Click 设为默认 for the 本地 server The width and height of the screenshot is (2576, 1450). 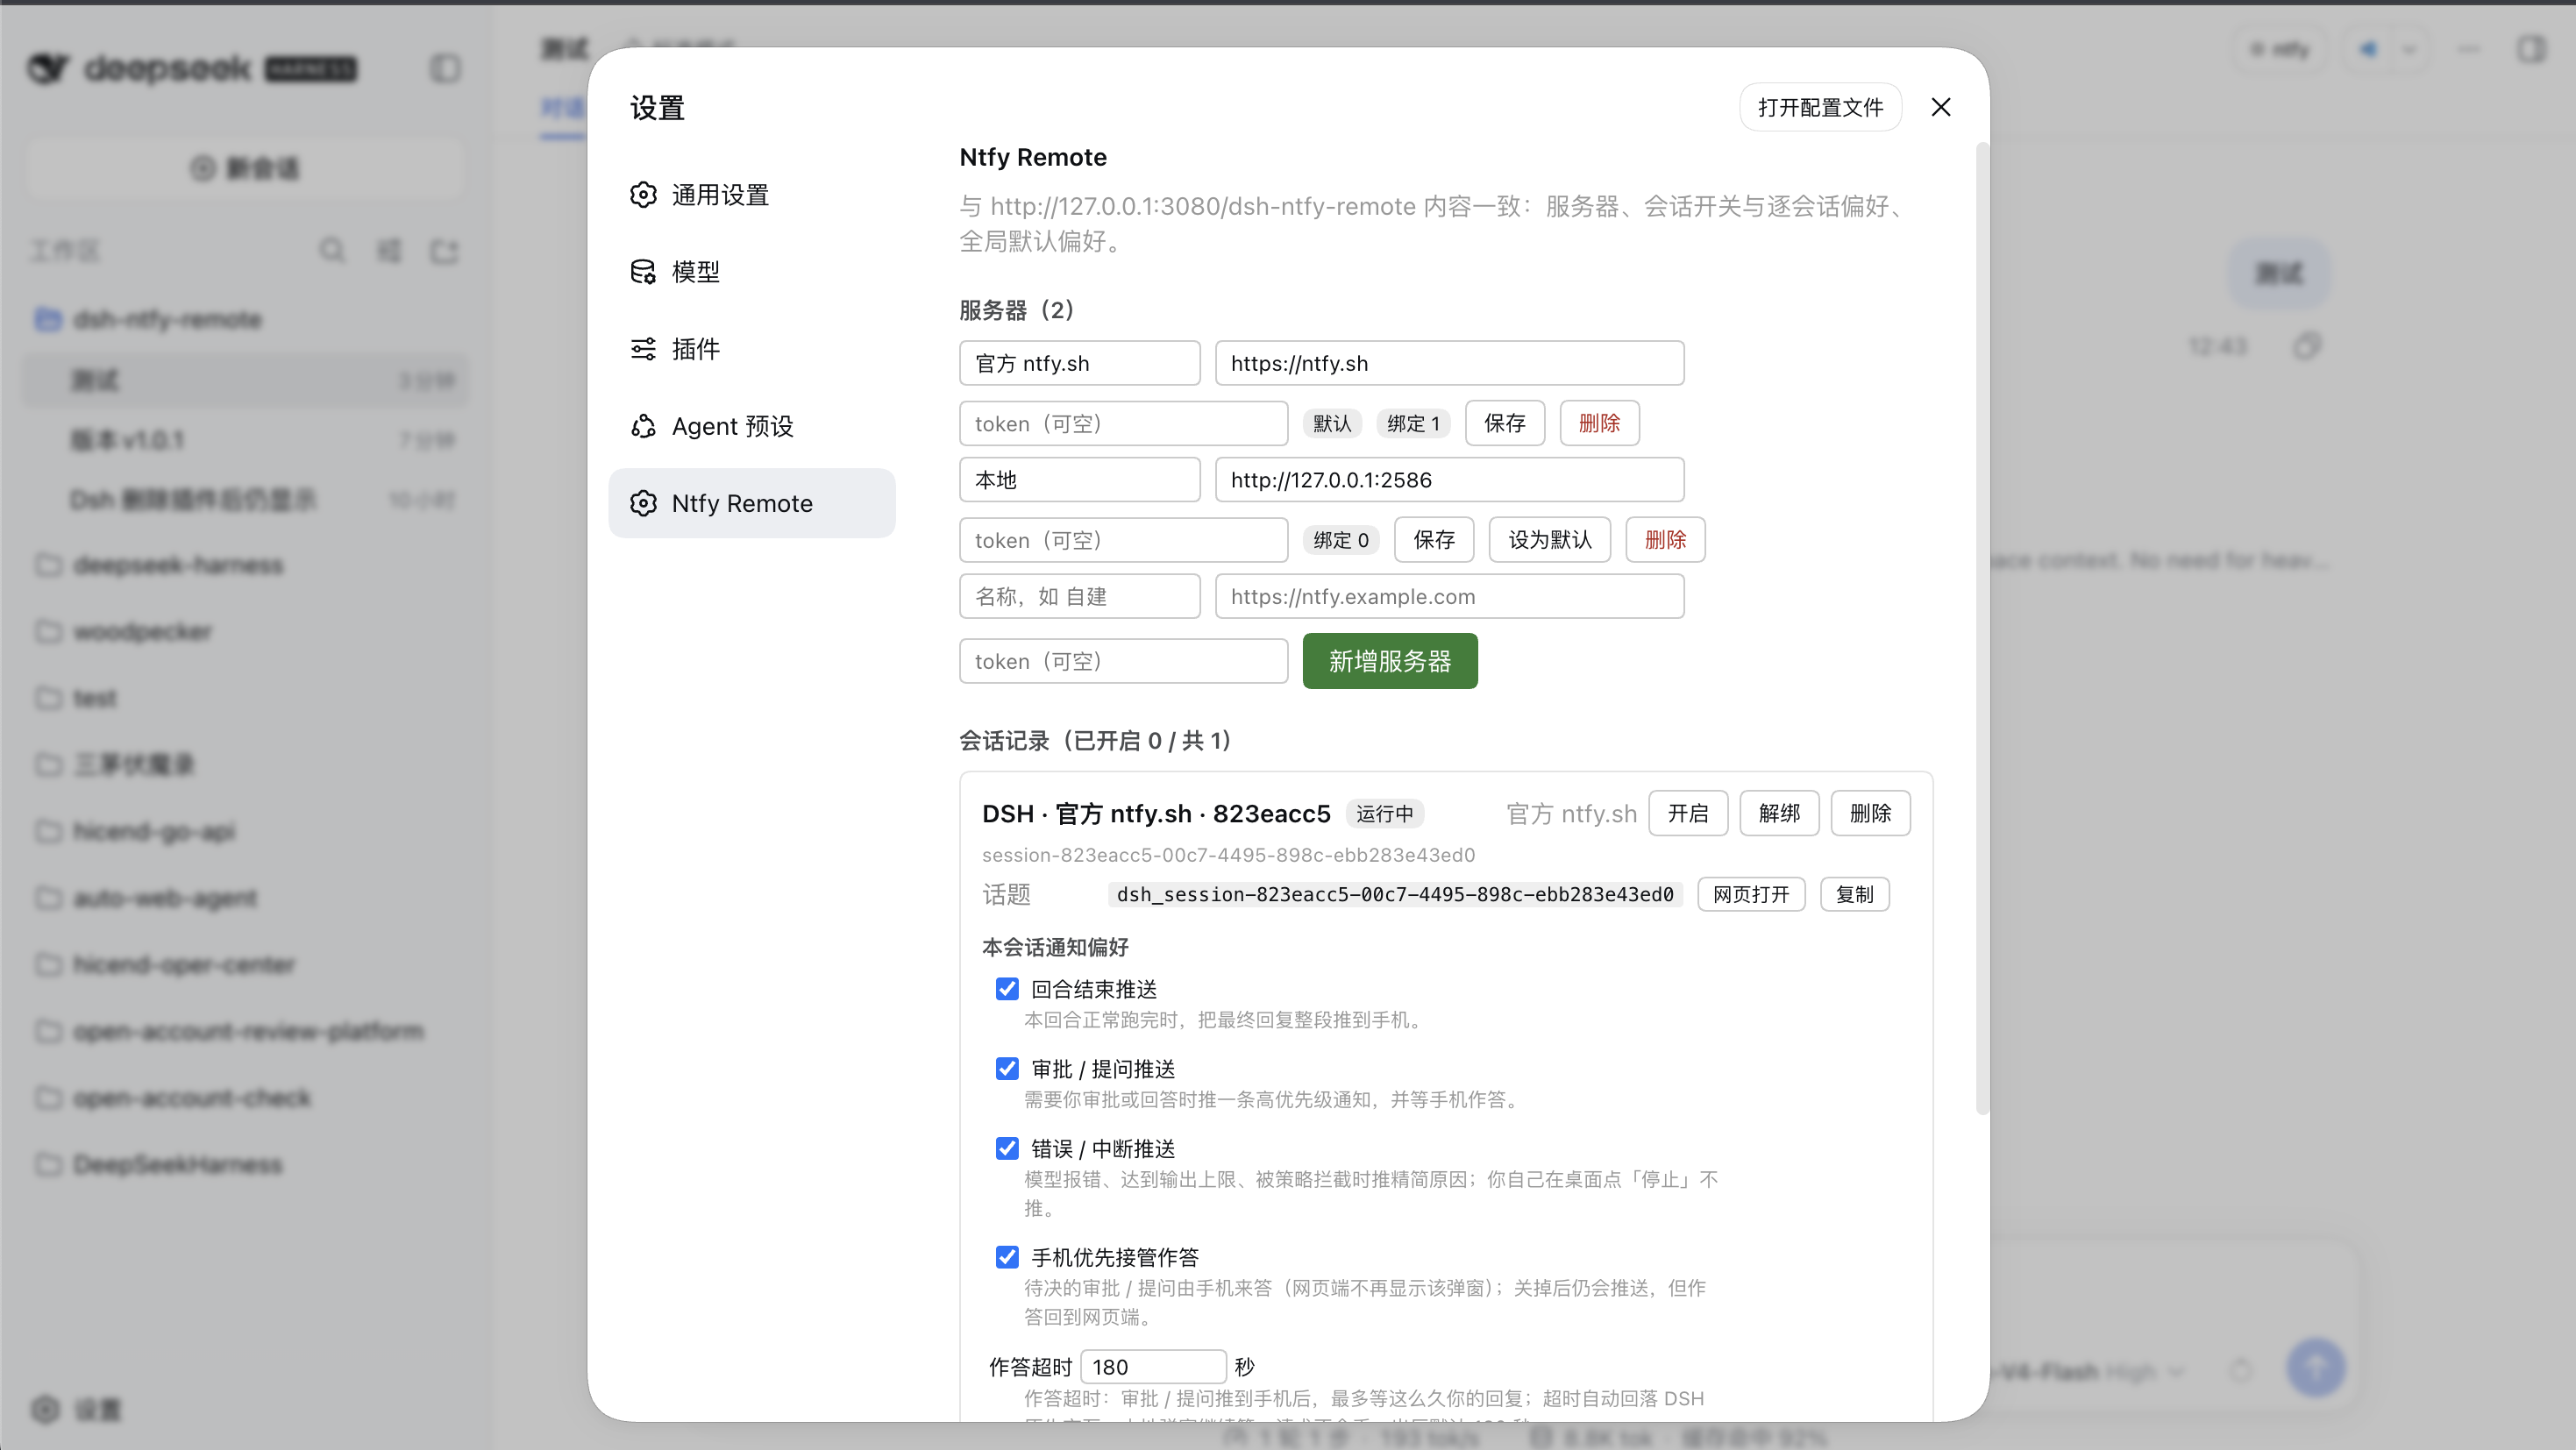pos(1549,540)
